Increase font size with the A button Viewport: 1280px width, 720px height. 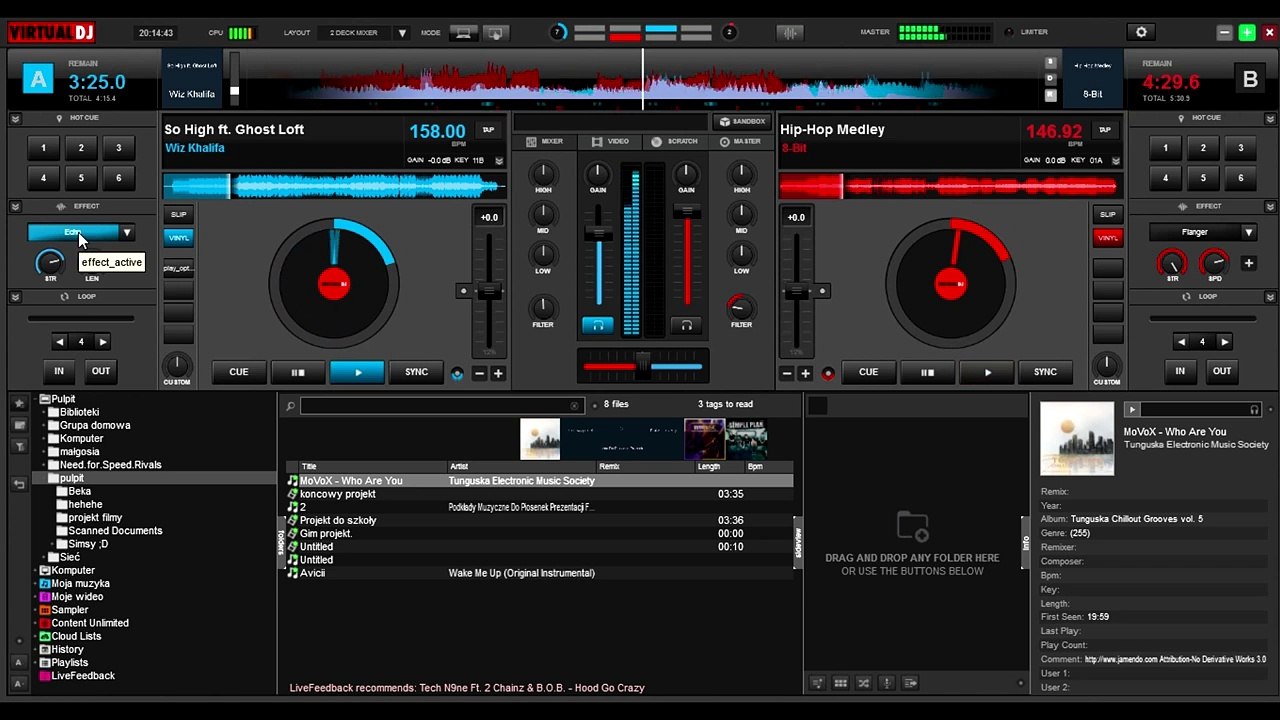click(x=18, y=662)
